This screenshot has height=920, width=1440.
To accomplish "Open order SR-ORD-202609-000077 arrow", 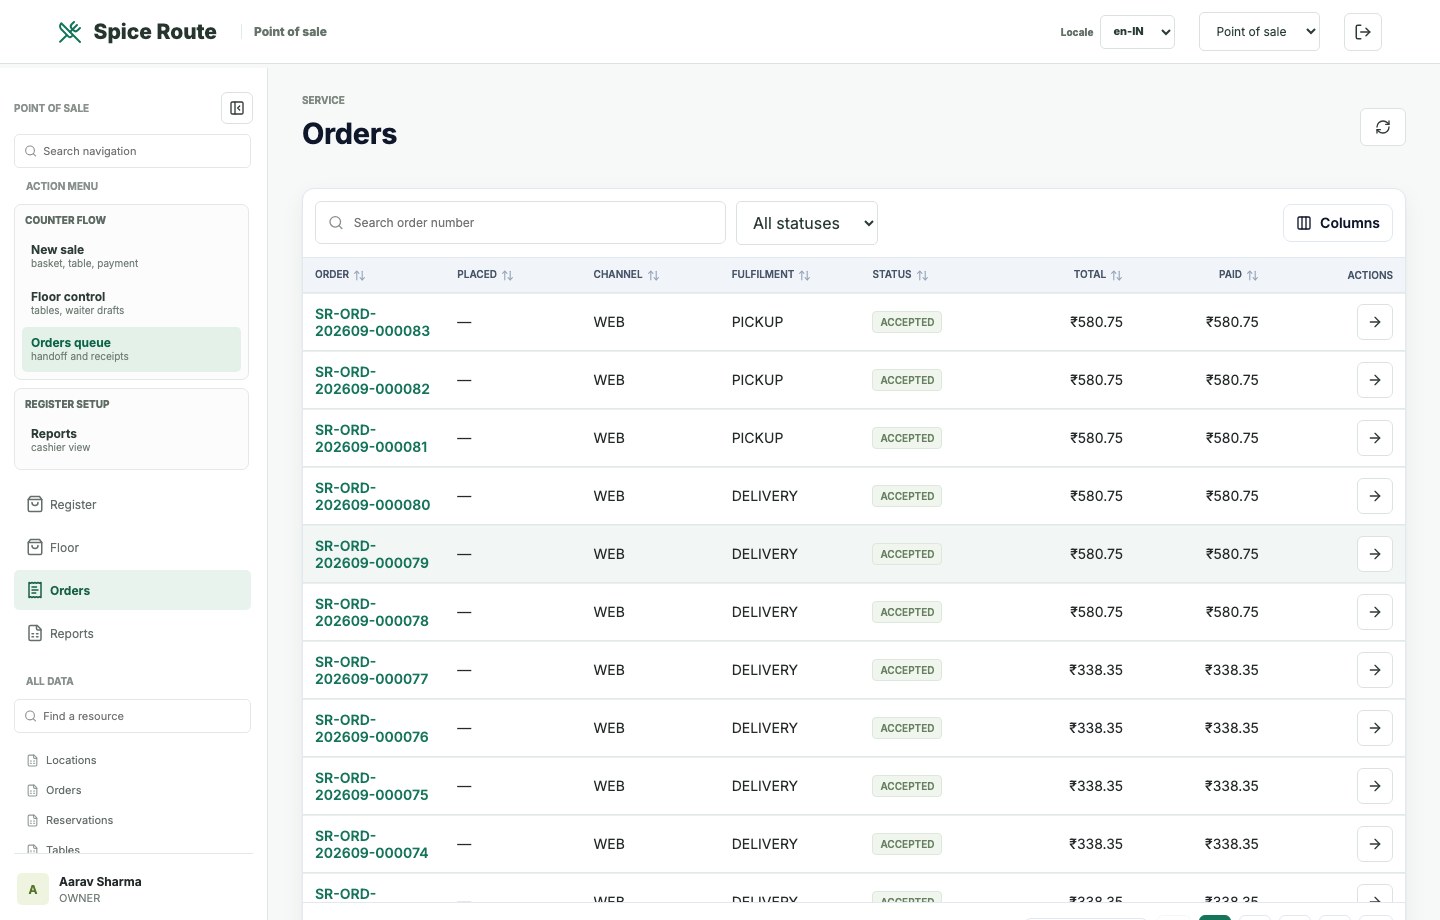I will point(1375,670).
